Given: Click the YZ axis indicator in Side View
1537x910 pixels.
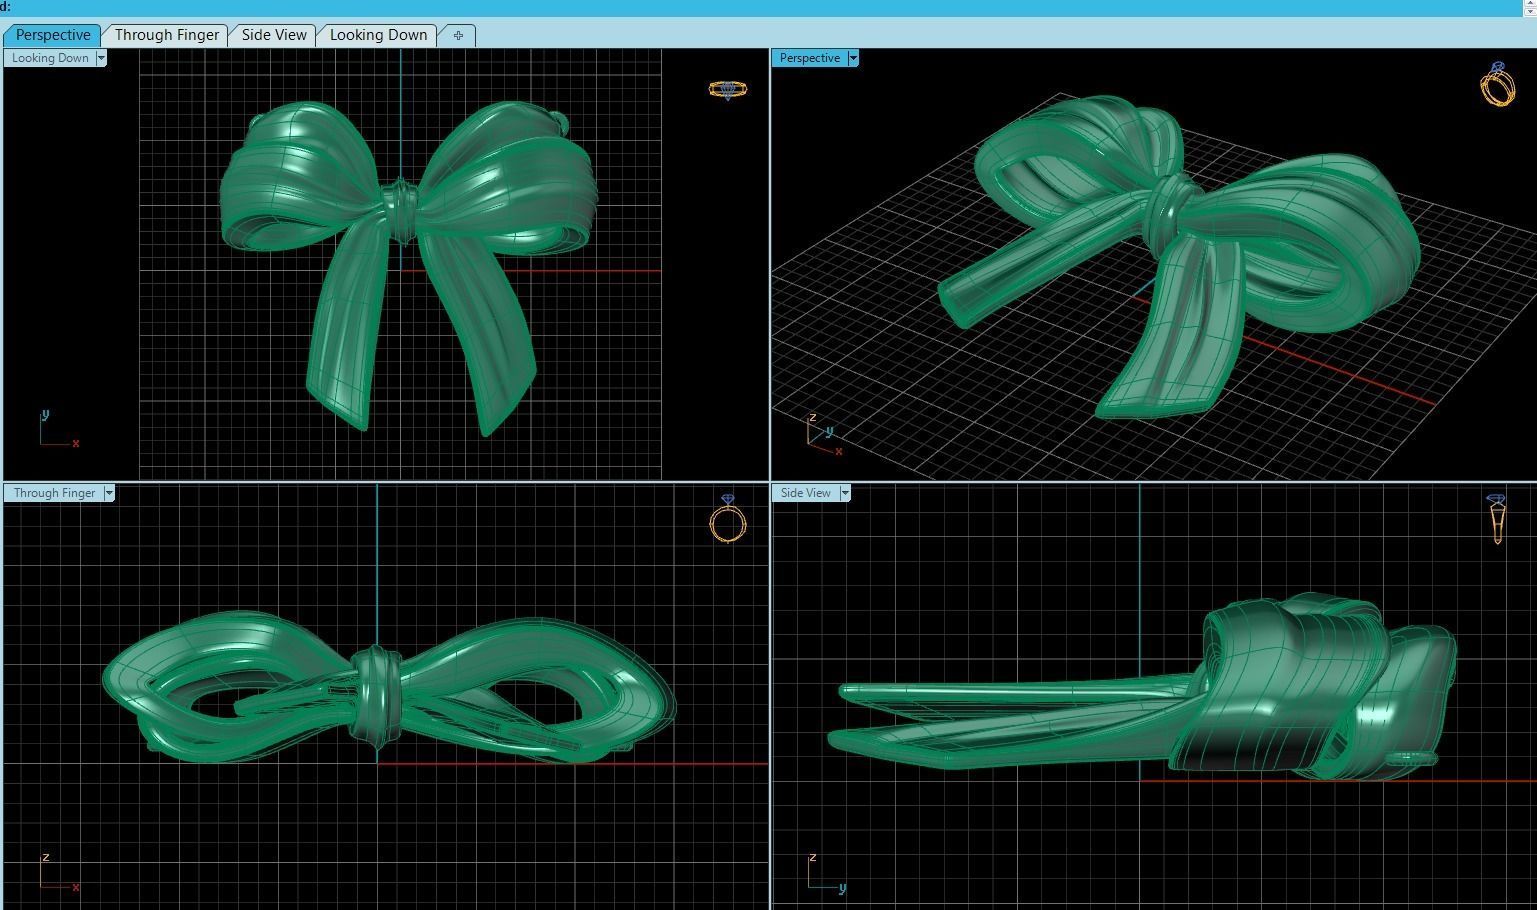Looking at the screenshot, I should point(827,871).
